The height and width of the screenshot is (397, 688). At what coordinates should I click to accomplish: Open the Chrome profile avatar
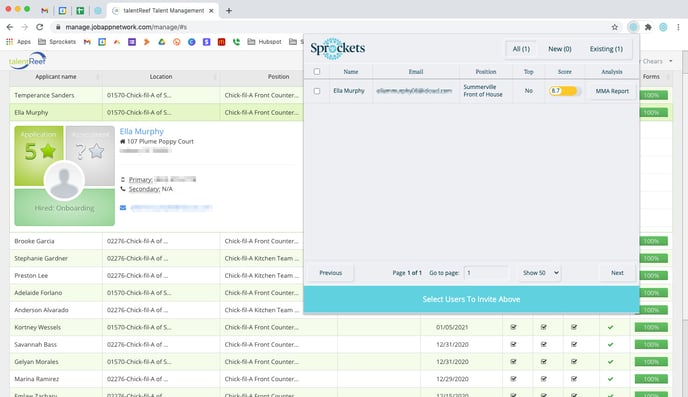(663, 27)
